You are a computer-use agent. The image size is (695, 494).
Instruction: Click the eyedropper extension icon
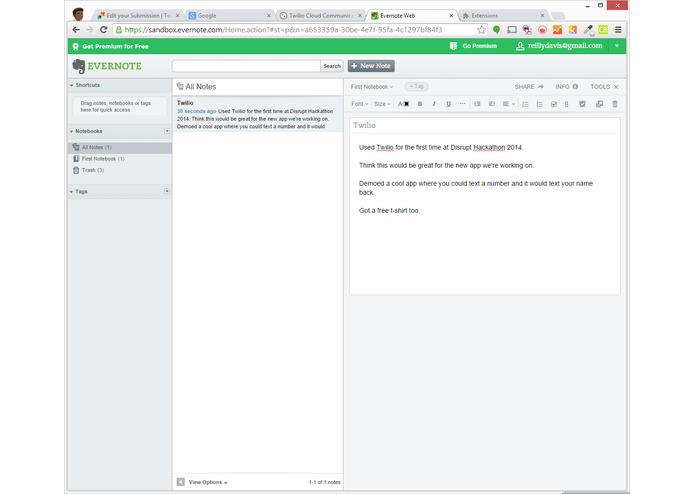point(588,30)
